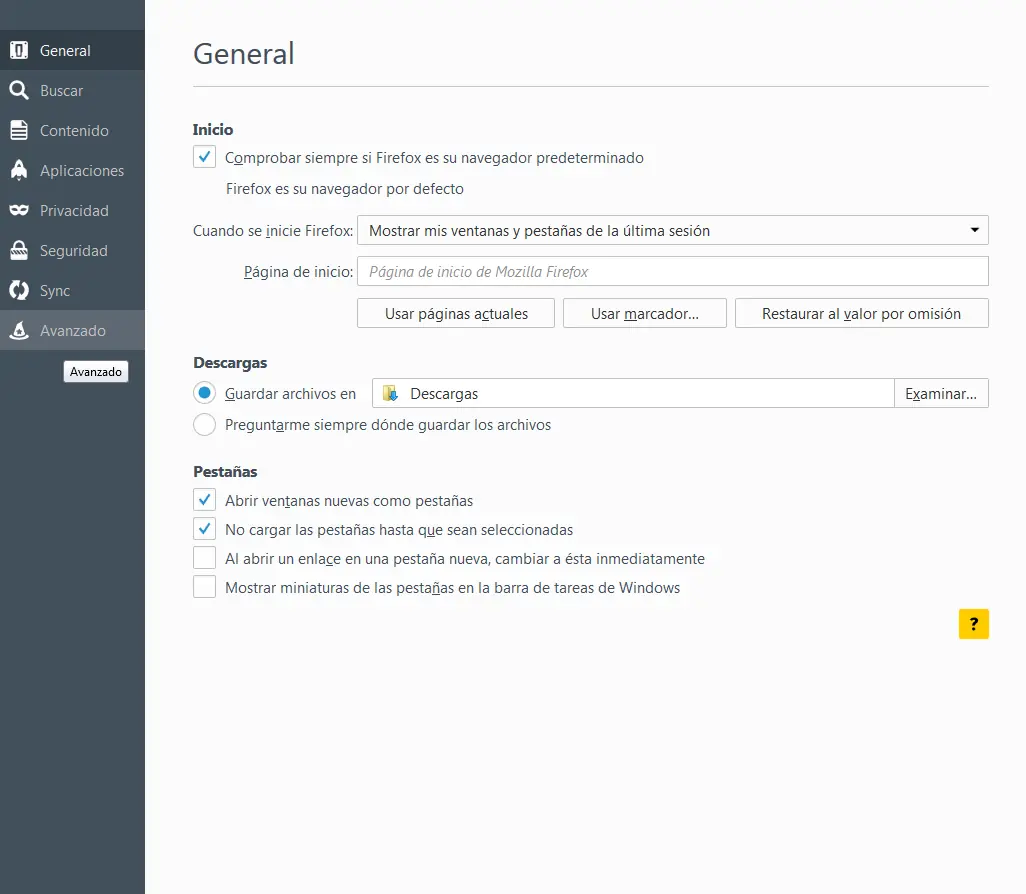
Task: Open the Avanzado section
Action: [72, 330]
